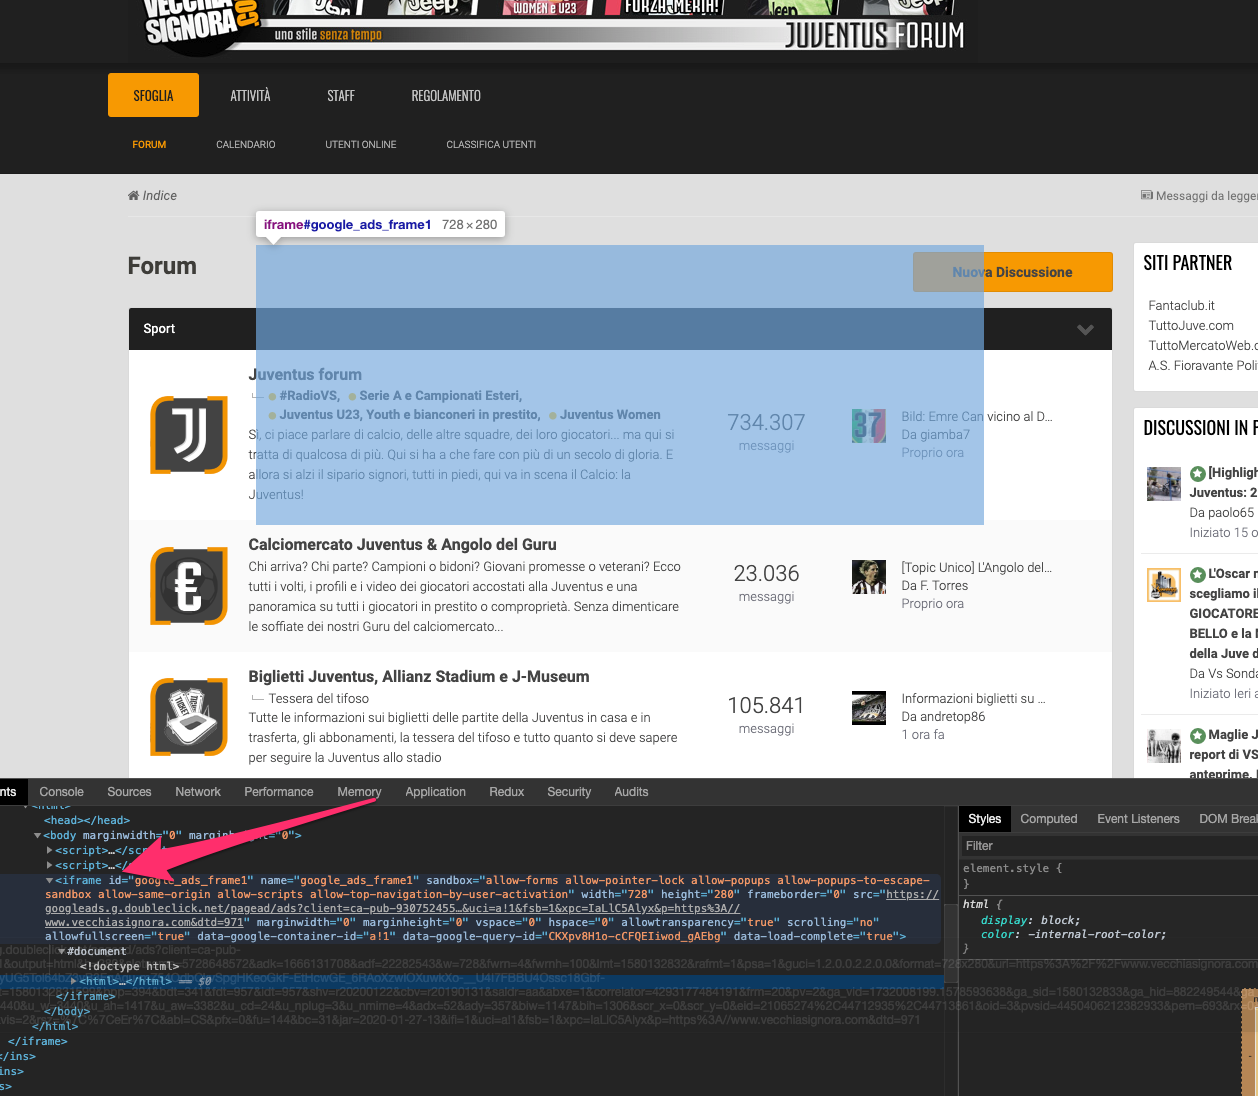Switch to DevTools Sources tab
Image resolution: width=1258 pixels, height=1096 pixels.
point(130,791)
